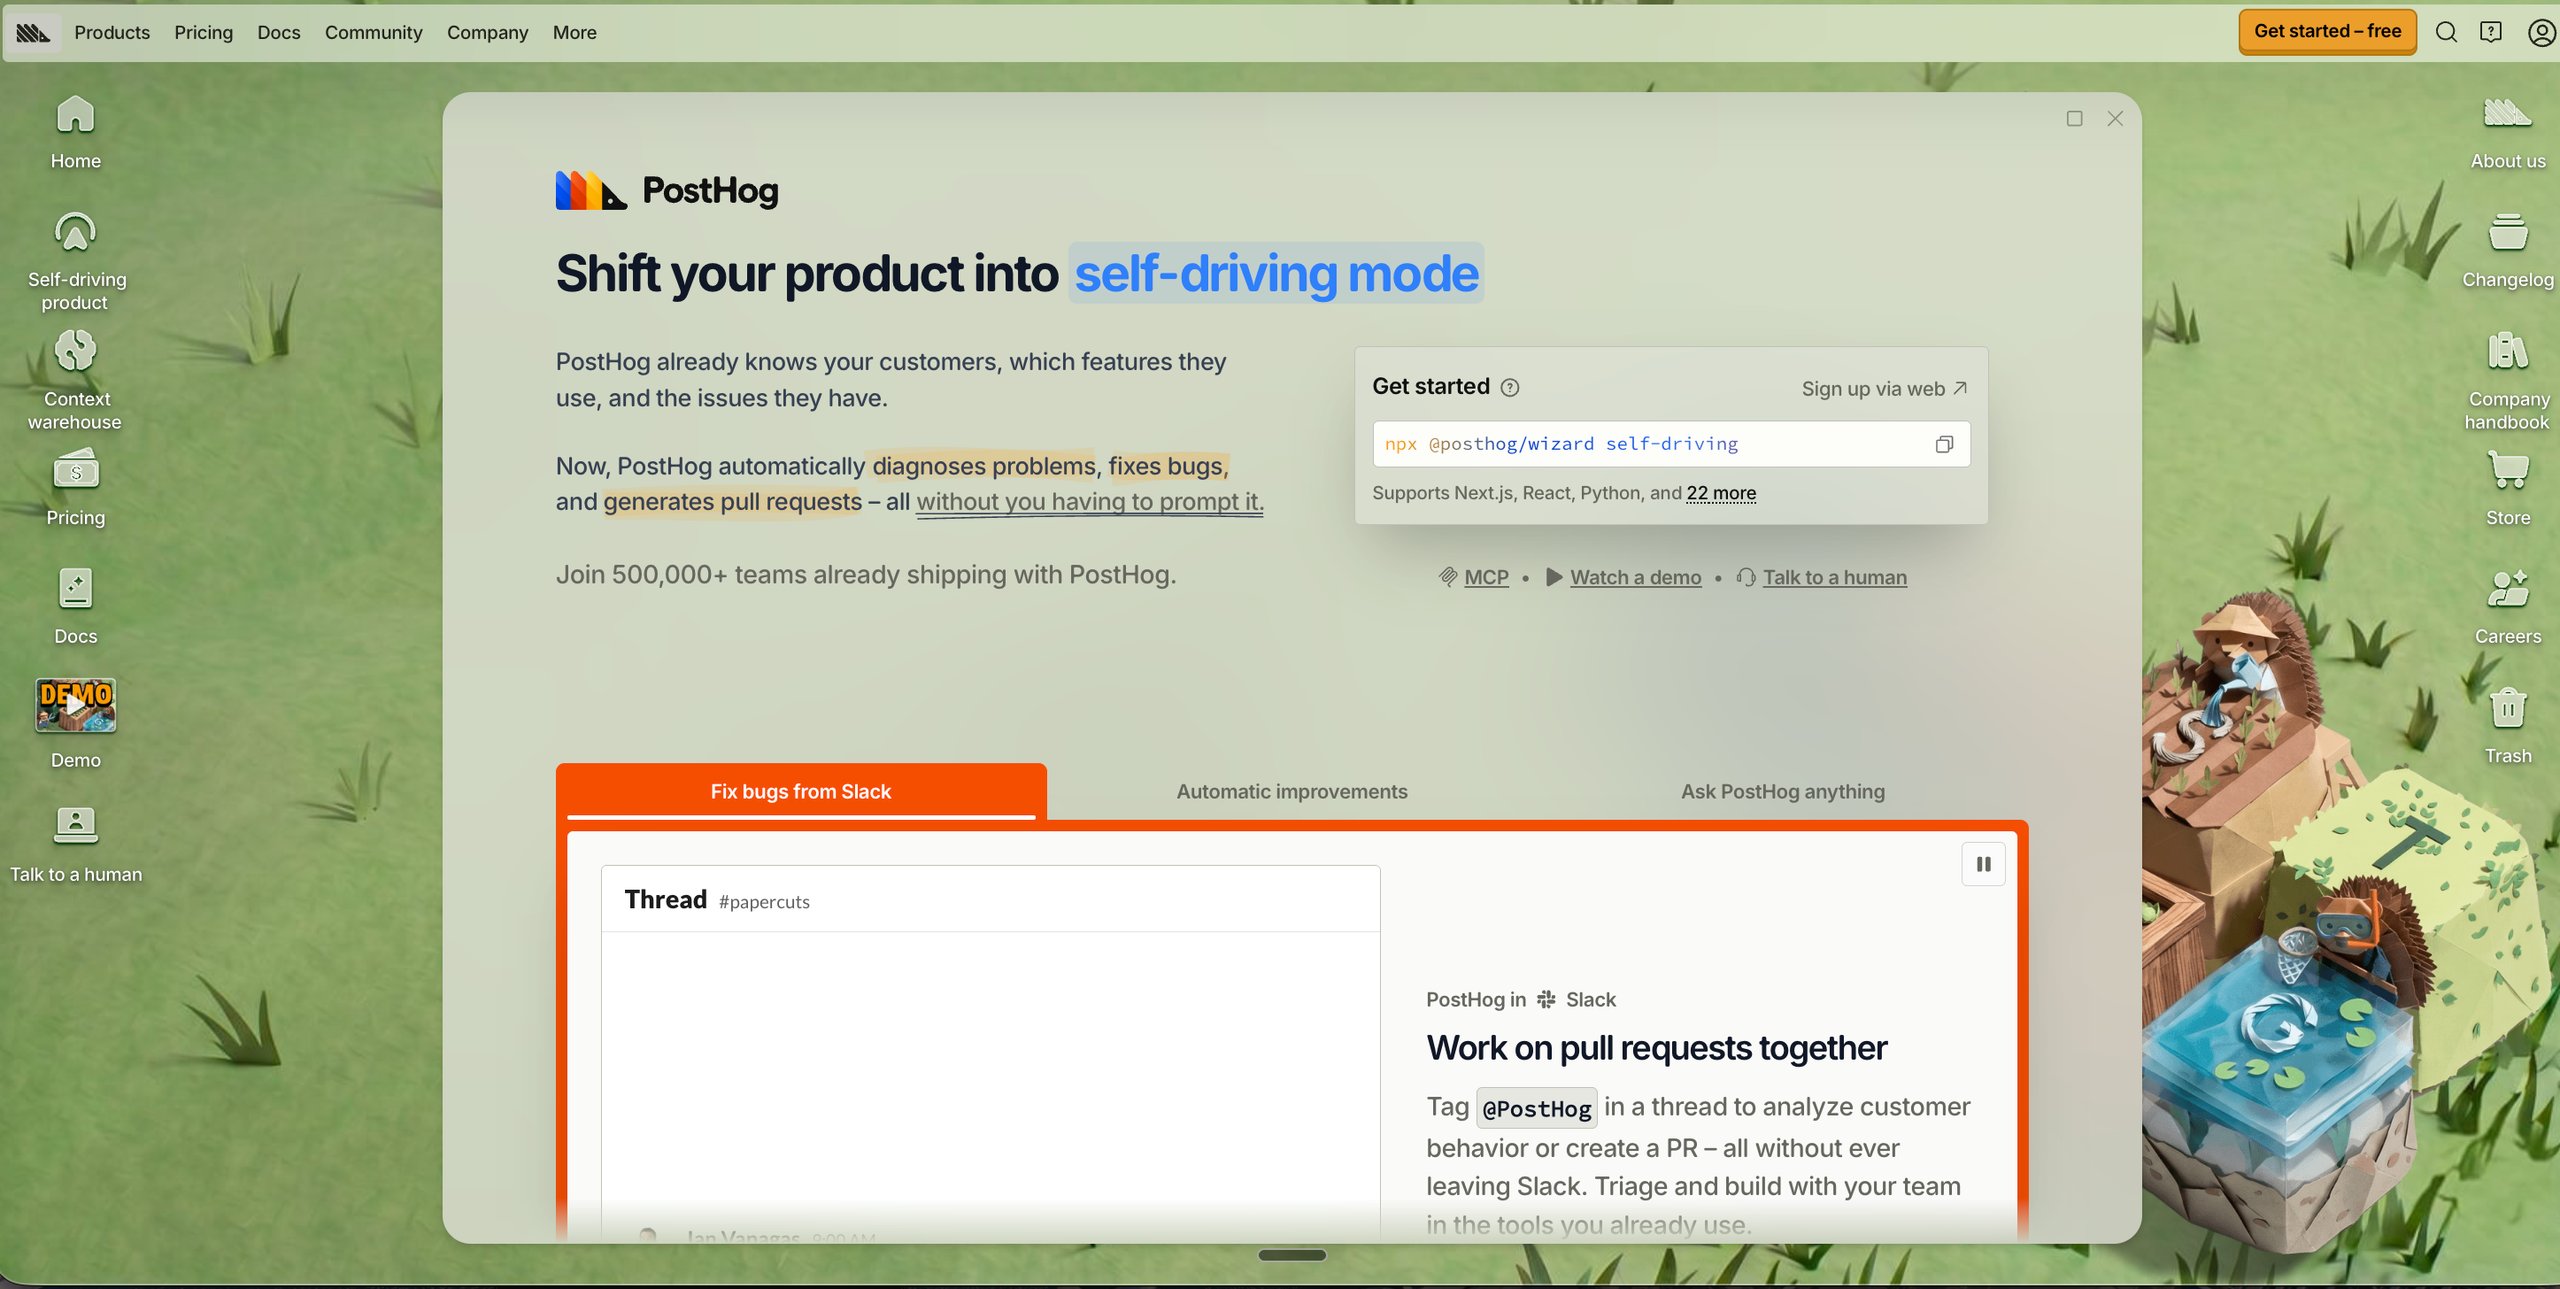Expand the More menu

(x=574, y=32)
